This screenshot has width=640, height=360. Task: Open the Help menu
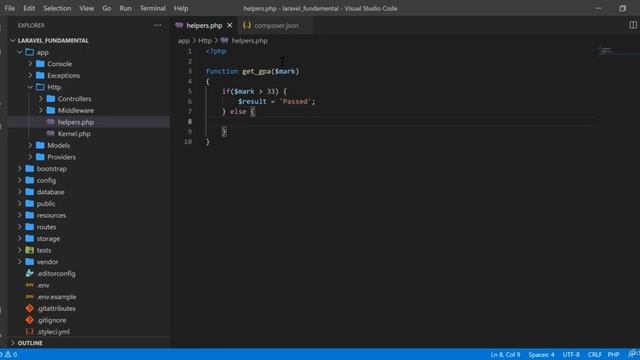(x=181, y=8)
